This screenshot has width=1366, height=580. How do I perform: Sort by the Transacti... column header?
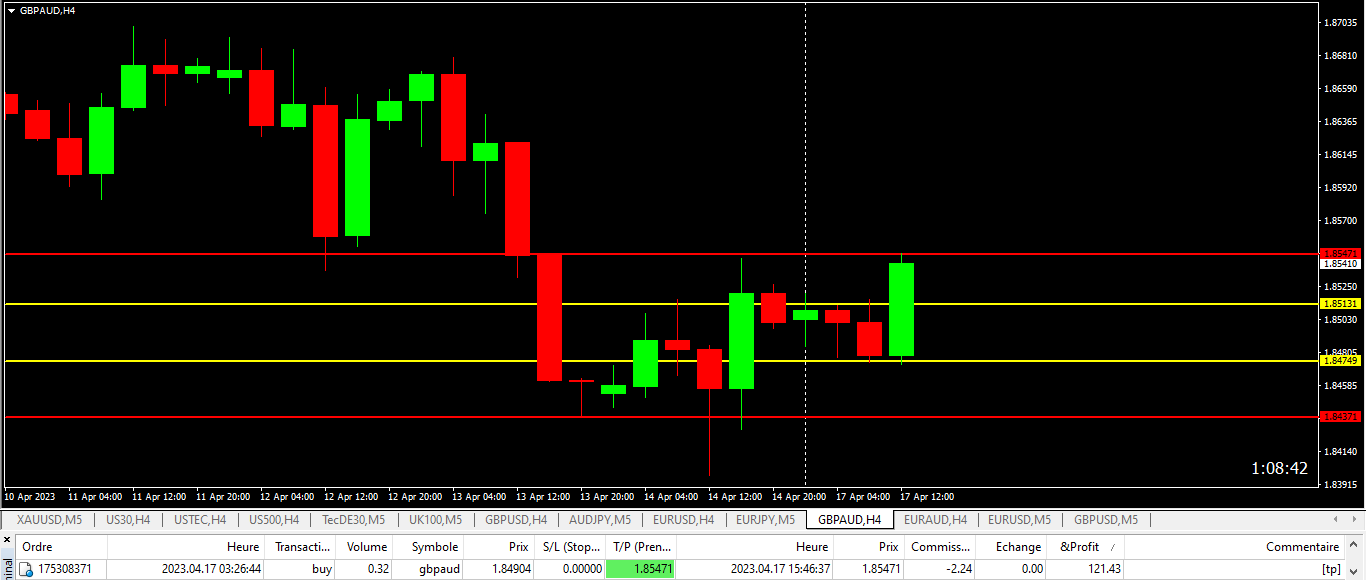(x=300, y=547)
